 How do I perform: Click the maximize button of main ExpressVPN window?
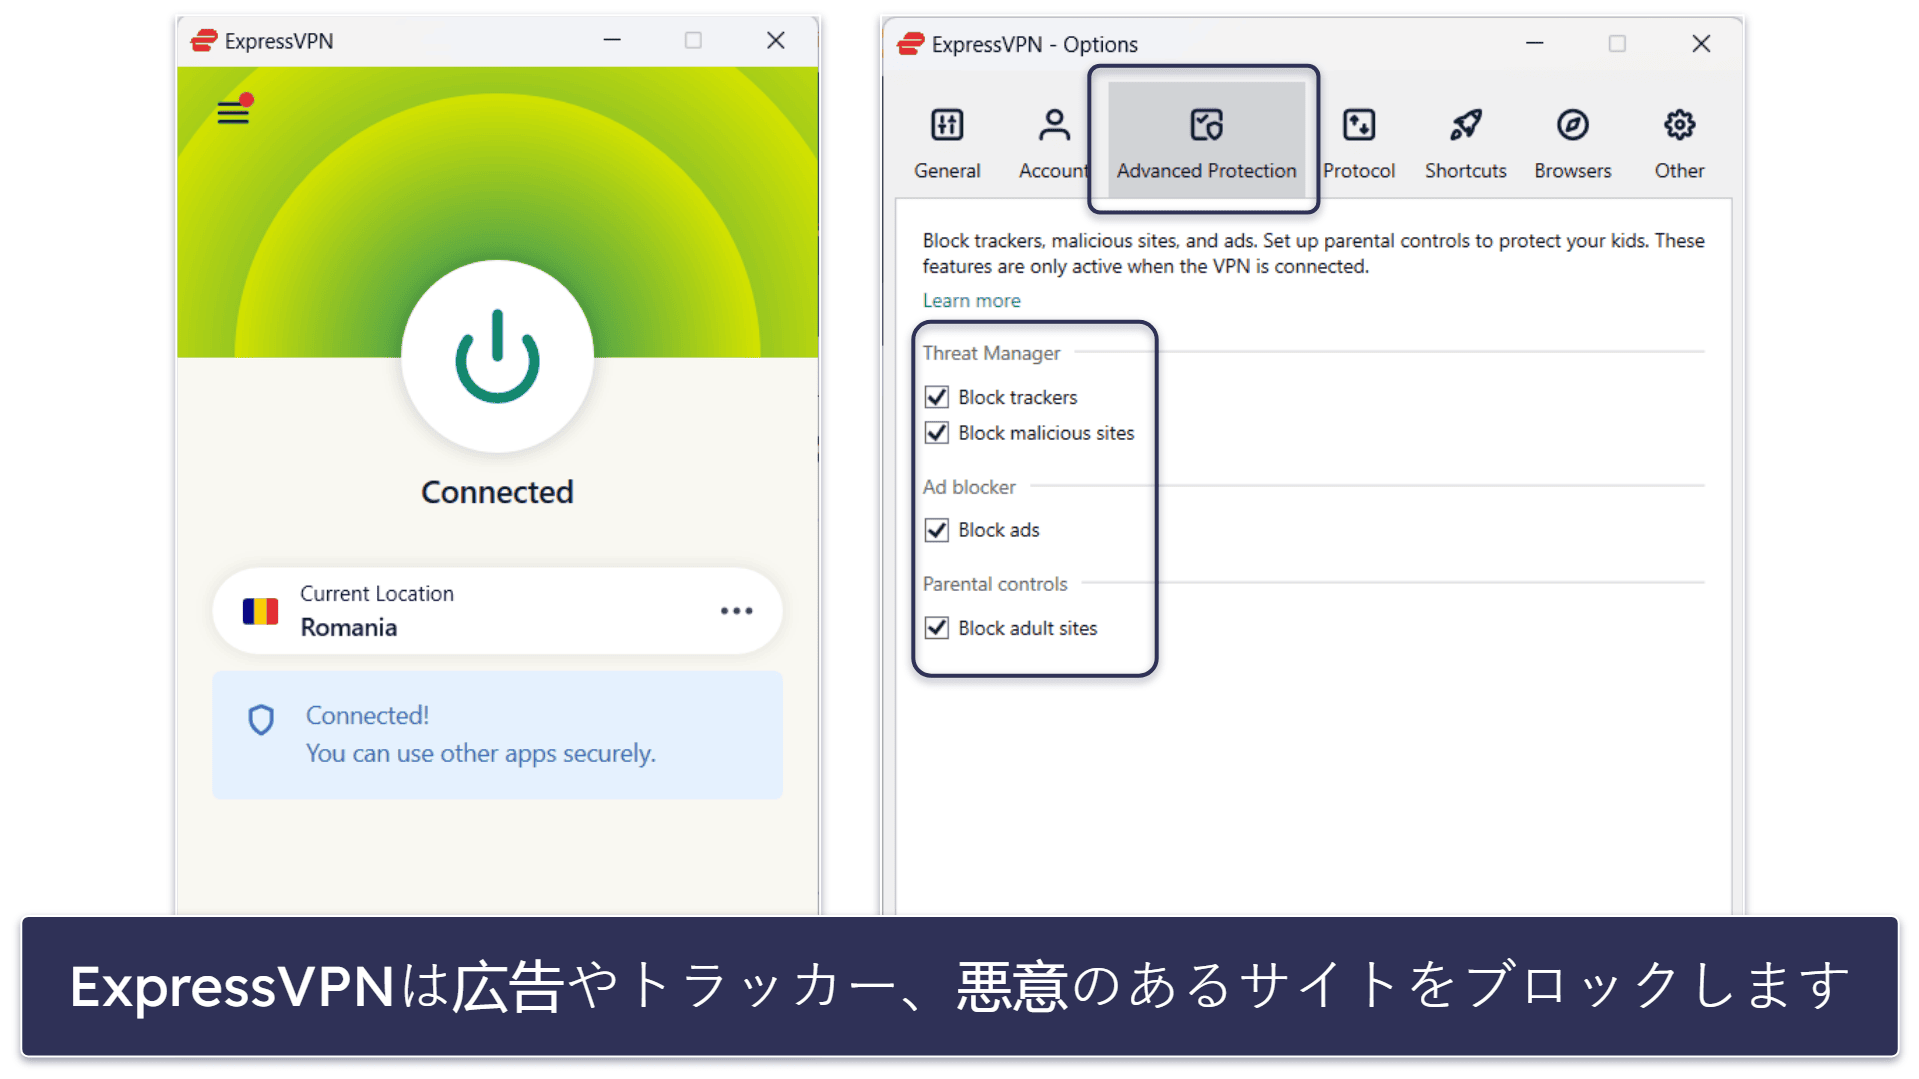click(693, 40)
